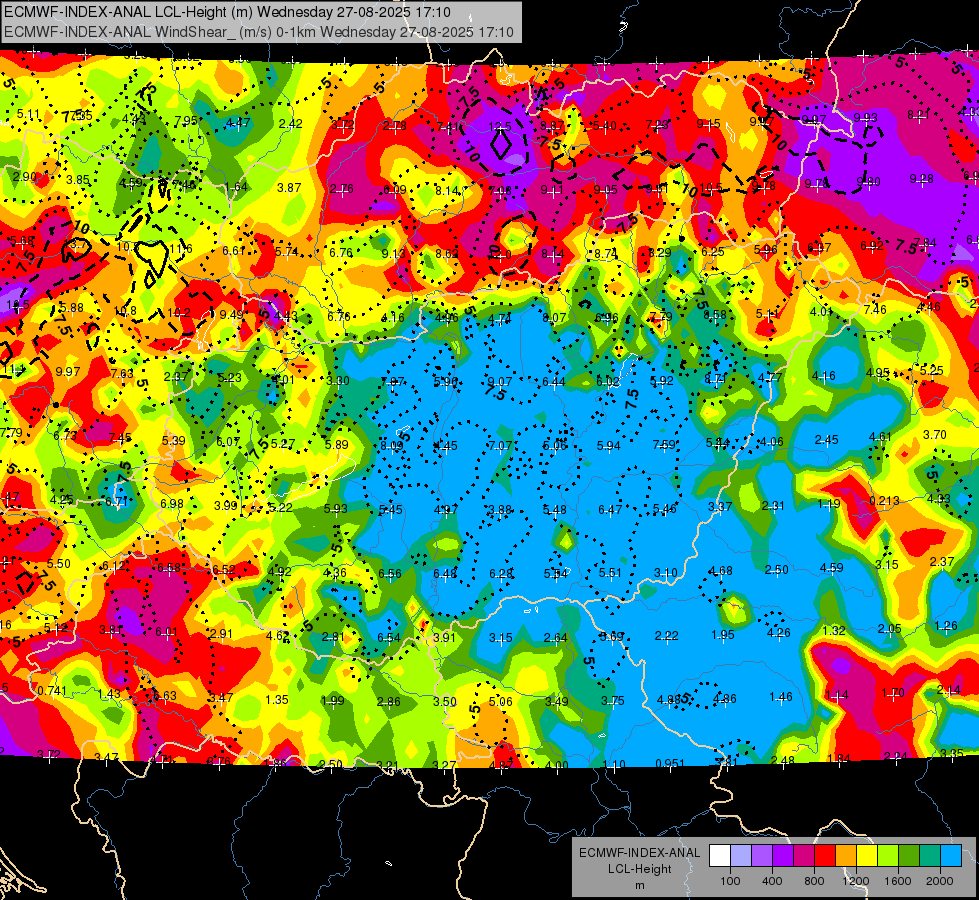
Task: Click the grid value 1.35
Action: coord(277,700)
